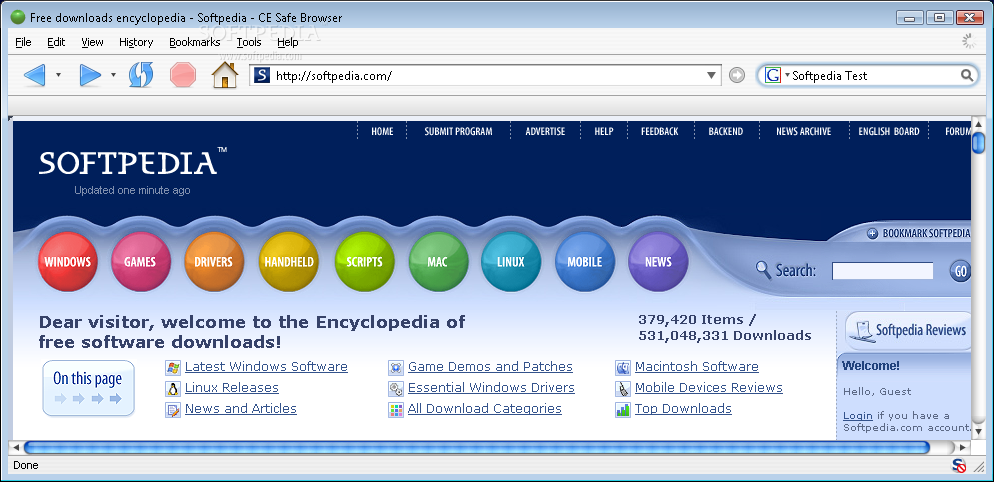Screen dimensions: 994x482
Task: Click the Softpedia Reviews button
Action: point(909,330)
